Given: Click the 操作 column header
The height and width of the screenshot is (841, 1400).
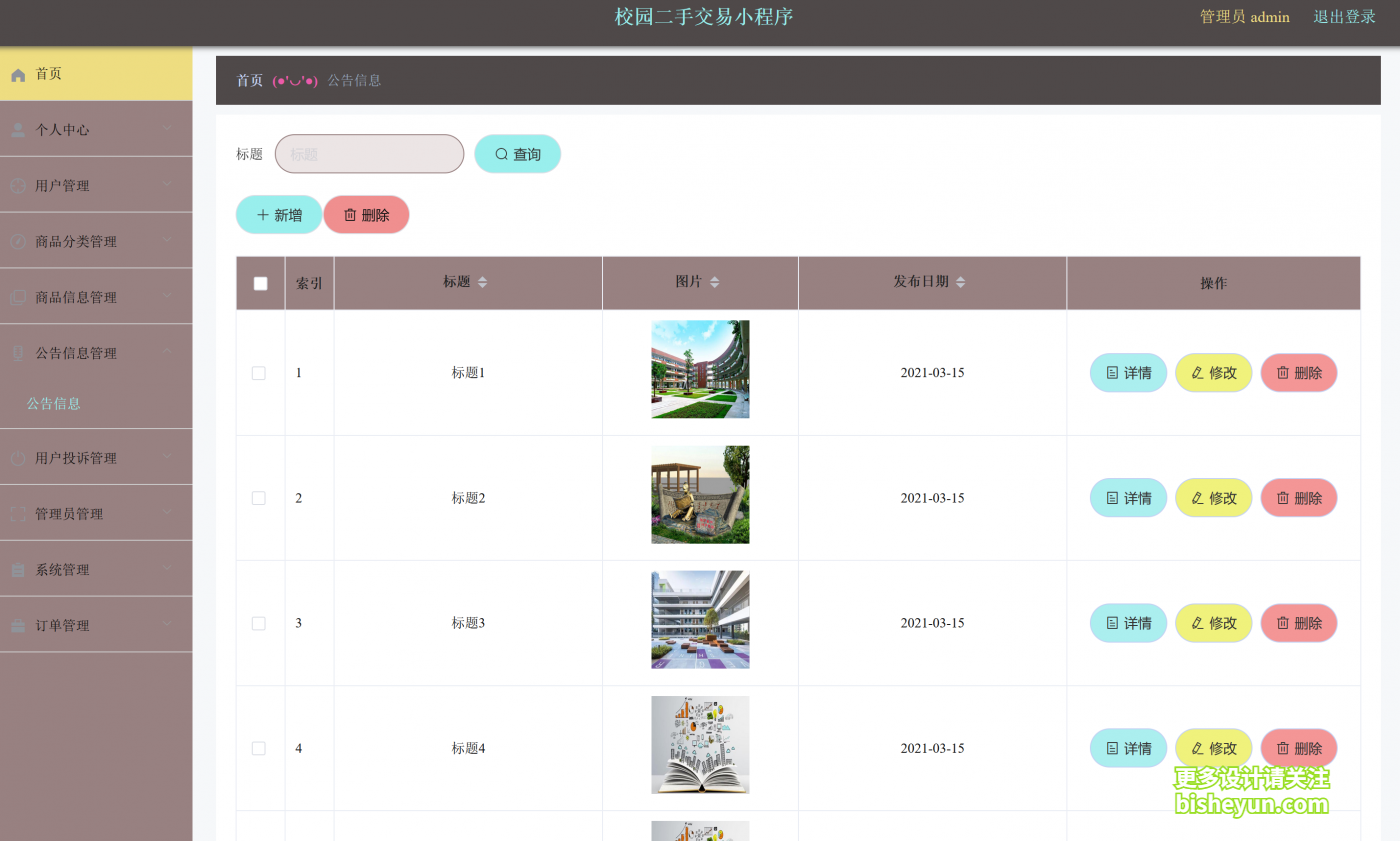Looking at the screenshot, I should click(1214, 284).
